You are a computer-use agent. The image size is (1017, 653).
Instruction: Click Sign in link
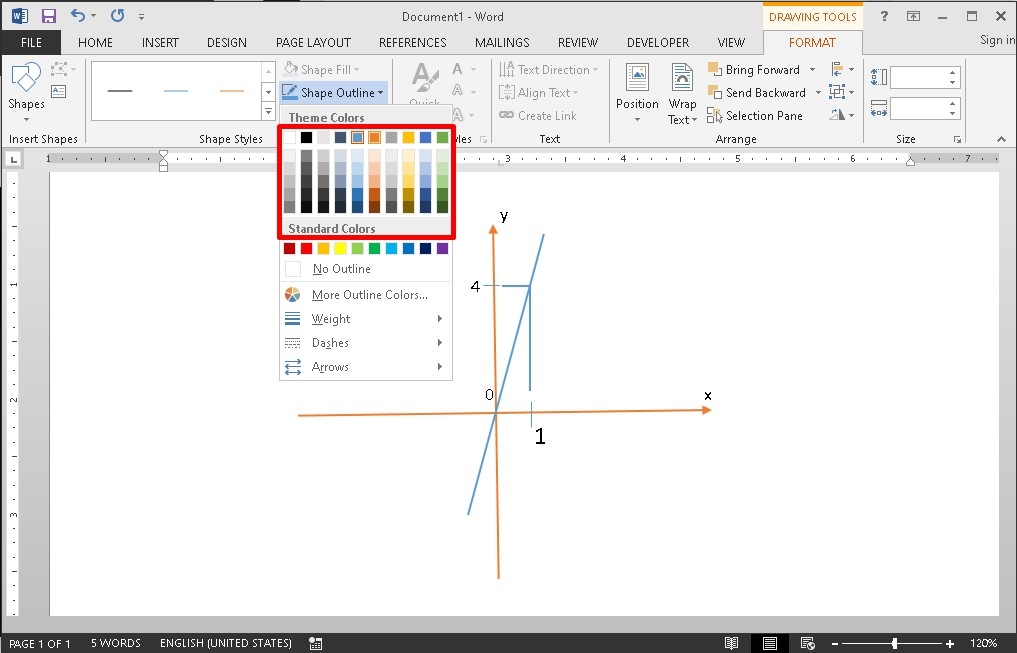point(997,40)
